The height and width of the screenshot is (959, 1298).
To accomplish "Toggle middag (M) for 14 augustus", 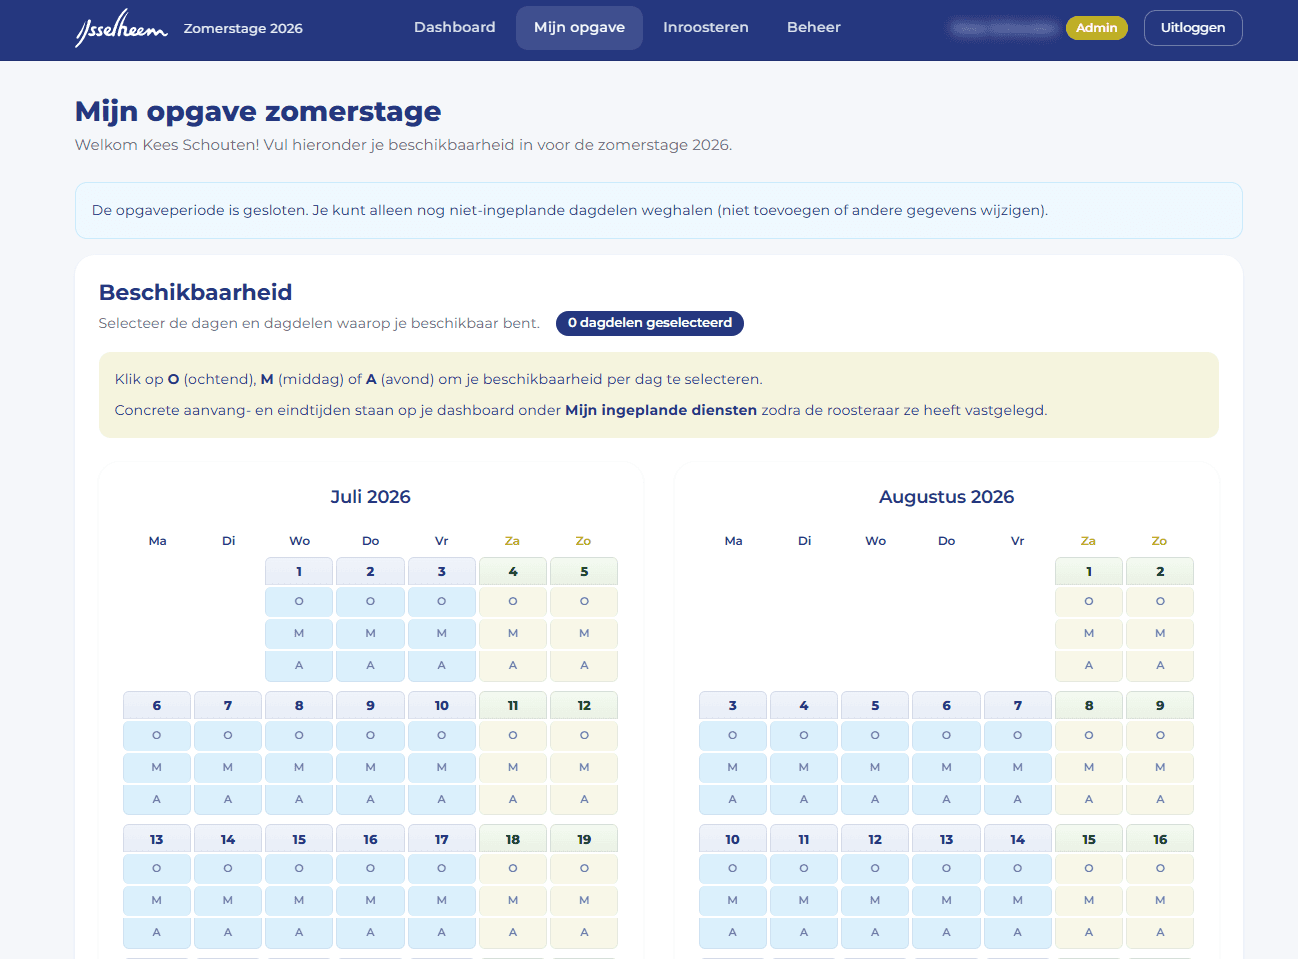I will 1017,900.
